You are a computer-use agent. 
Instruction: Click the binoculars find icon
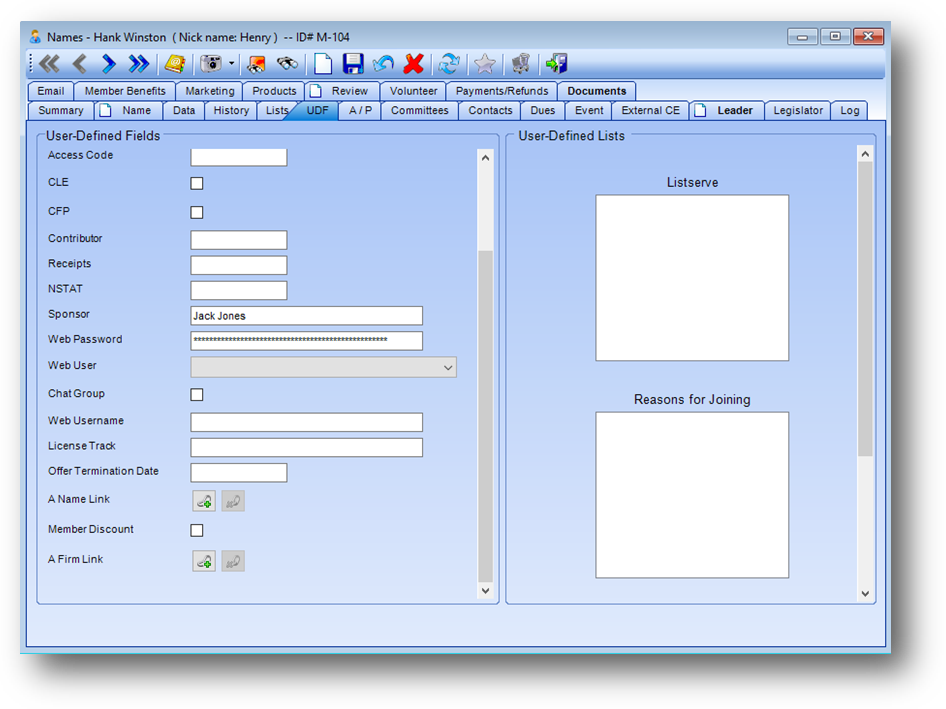click(x=287, y=63)
